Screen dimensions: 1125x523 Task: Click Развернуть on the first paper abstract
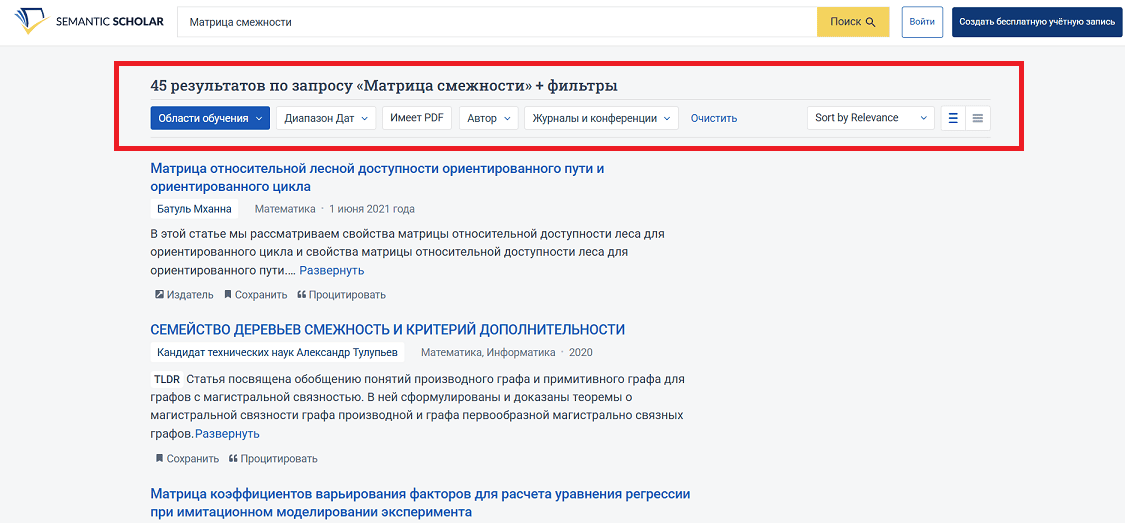pos(331,270)
